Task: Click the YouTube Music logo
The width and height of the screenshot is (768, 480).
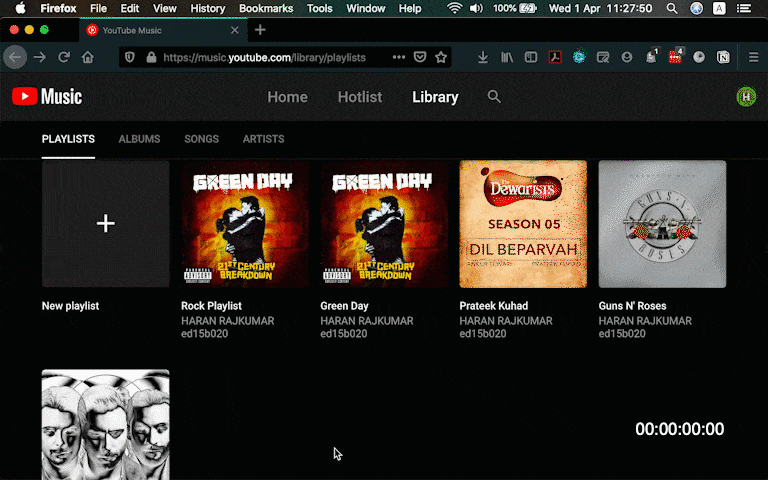Action: click(x=47, y=96)
